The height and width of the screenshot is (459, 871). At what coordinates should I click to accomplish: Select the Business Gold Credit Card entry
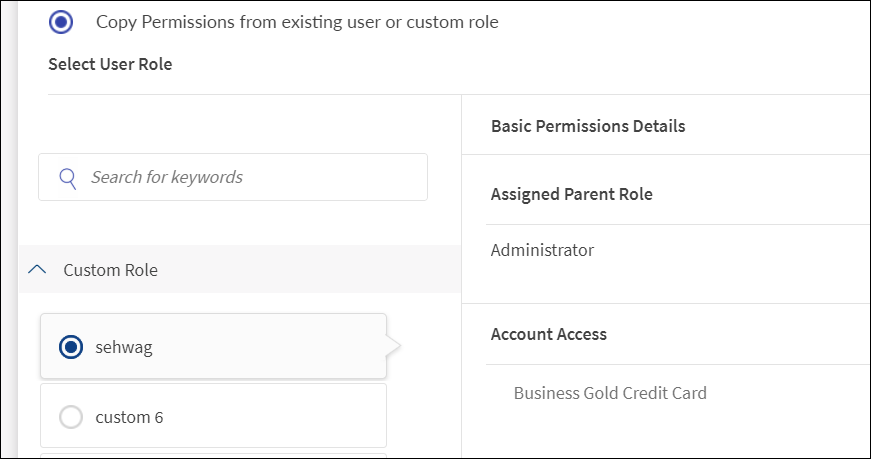point(610,393)
